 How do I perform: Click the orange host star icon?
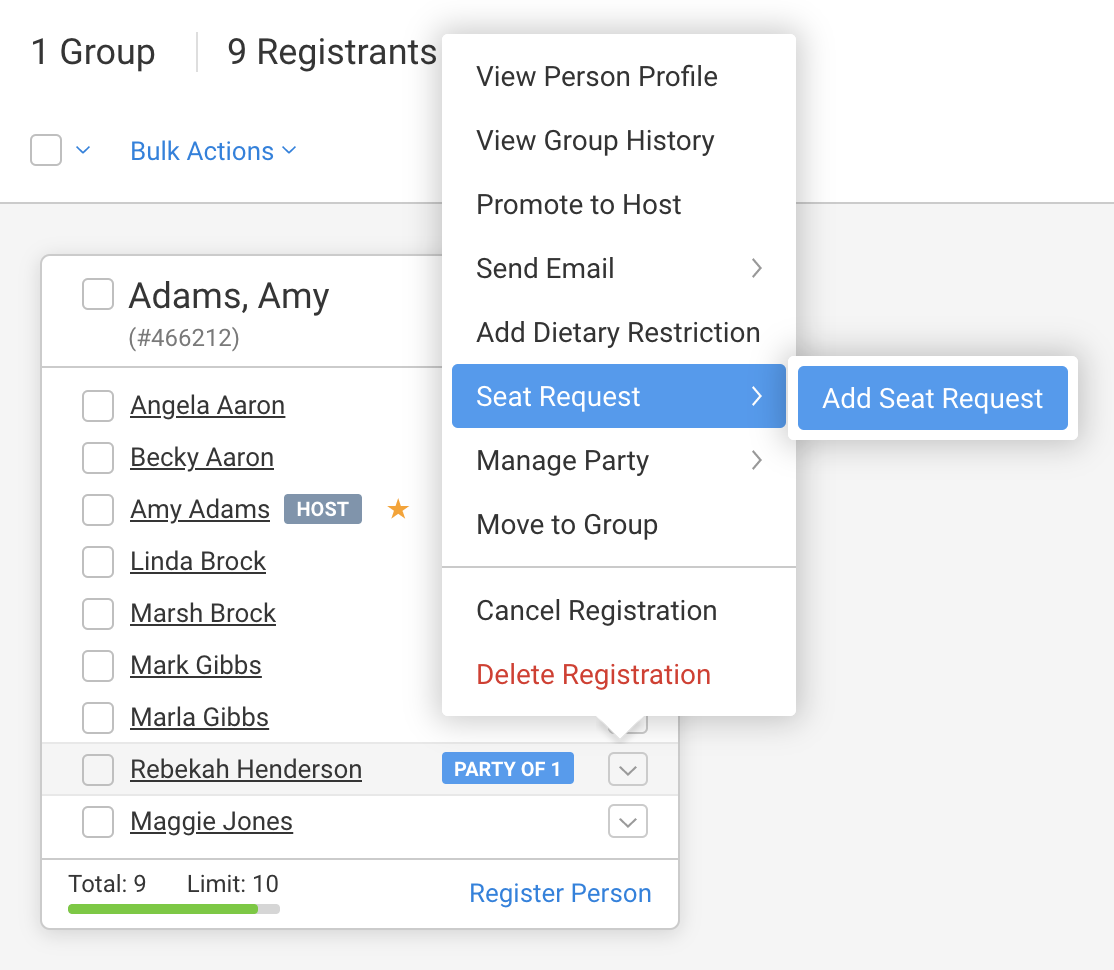398,510
